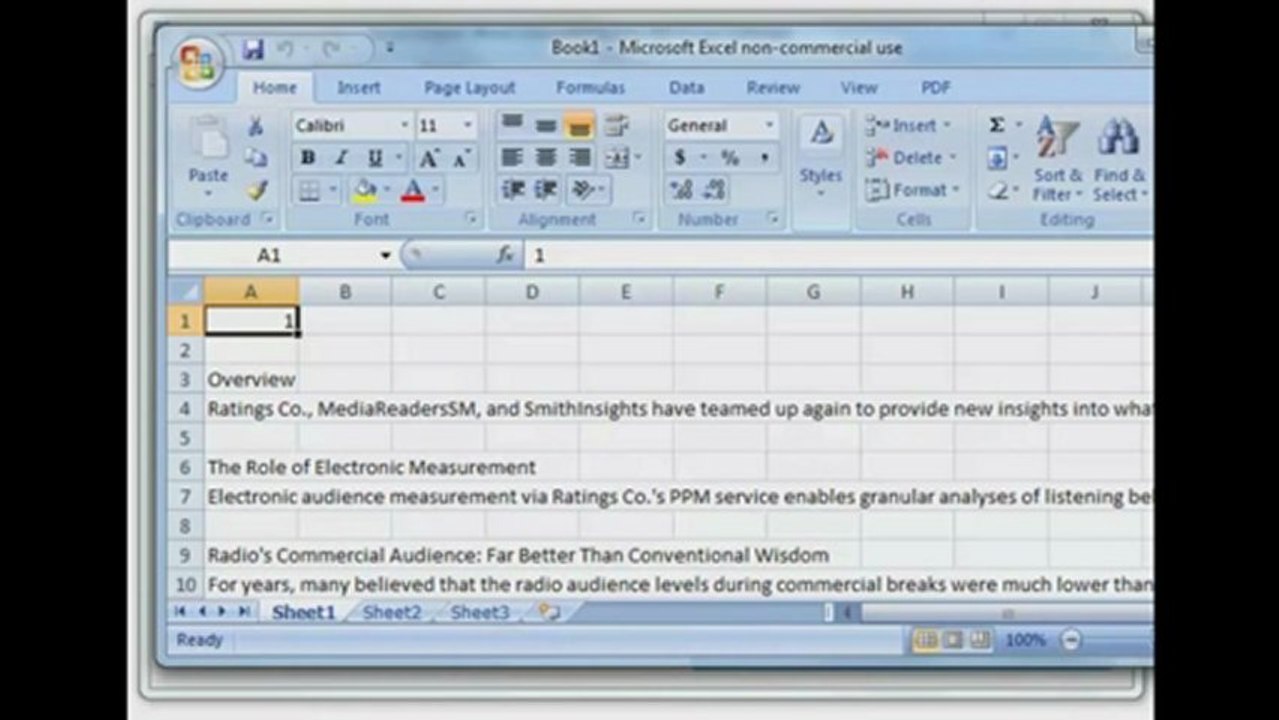
Task: Click the AutoSum sigma icon
Action: coord(997,125)
